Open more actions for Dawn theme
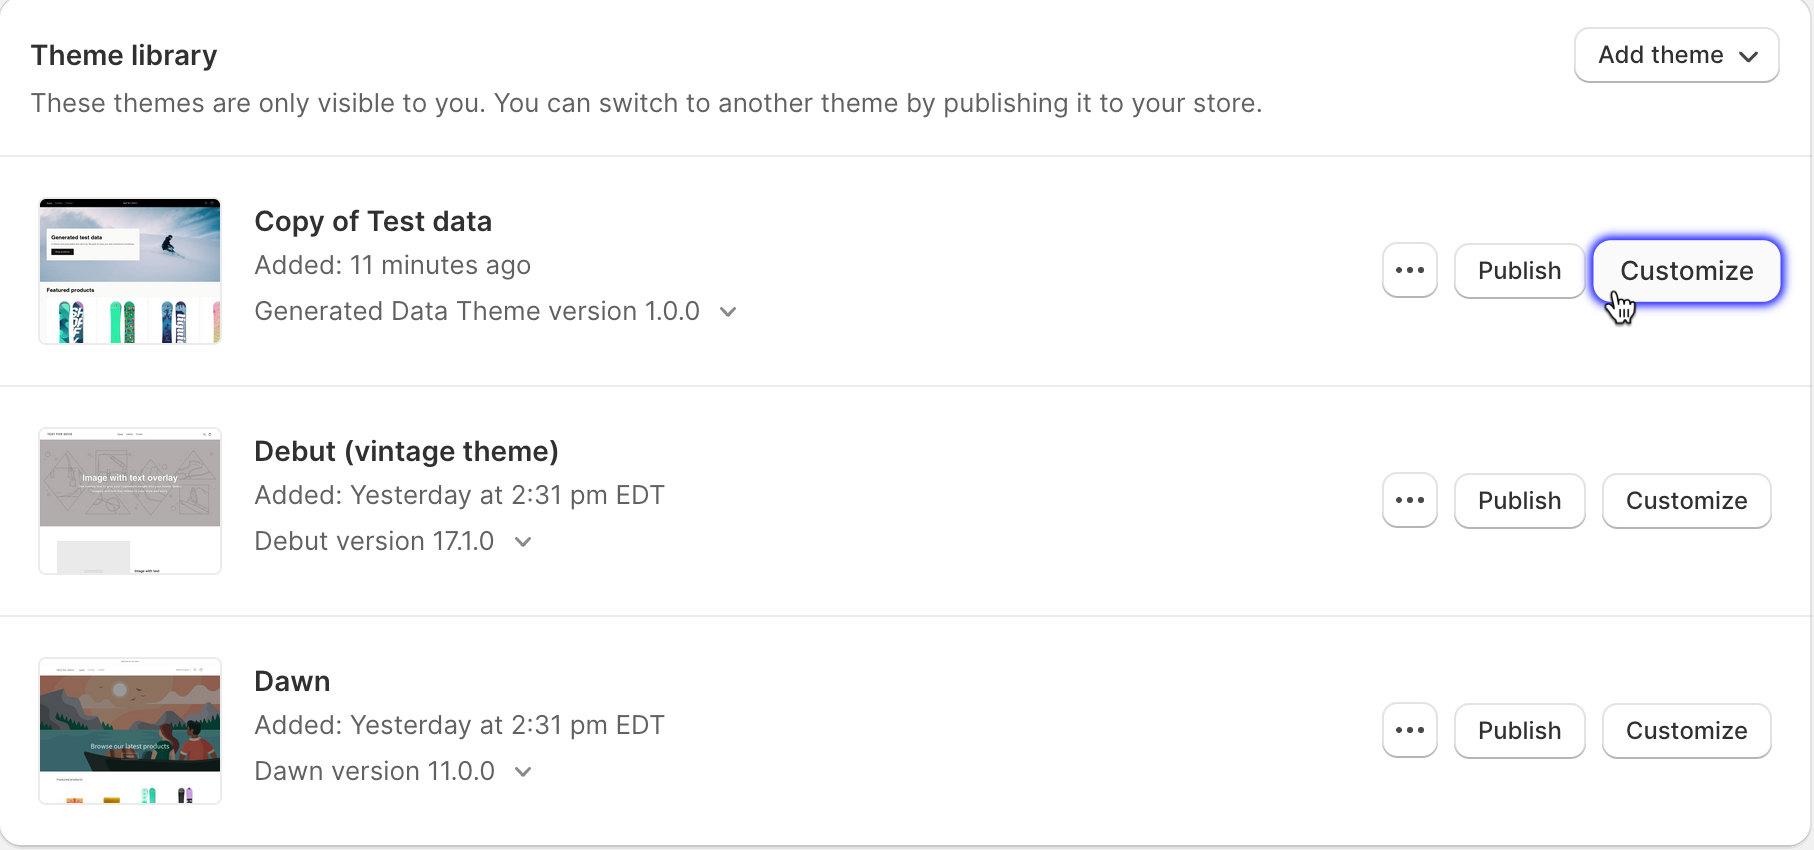The height and width of the screenshot is (850, 1814). click(x=1409, y=730)
